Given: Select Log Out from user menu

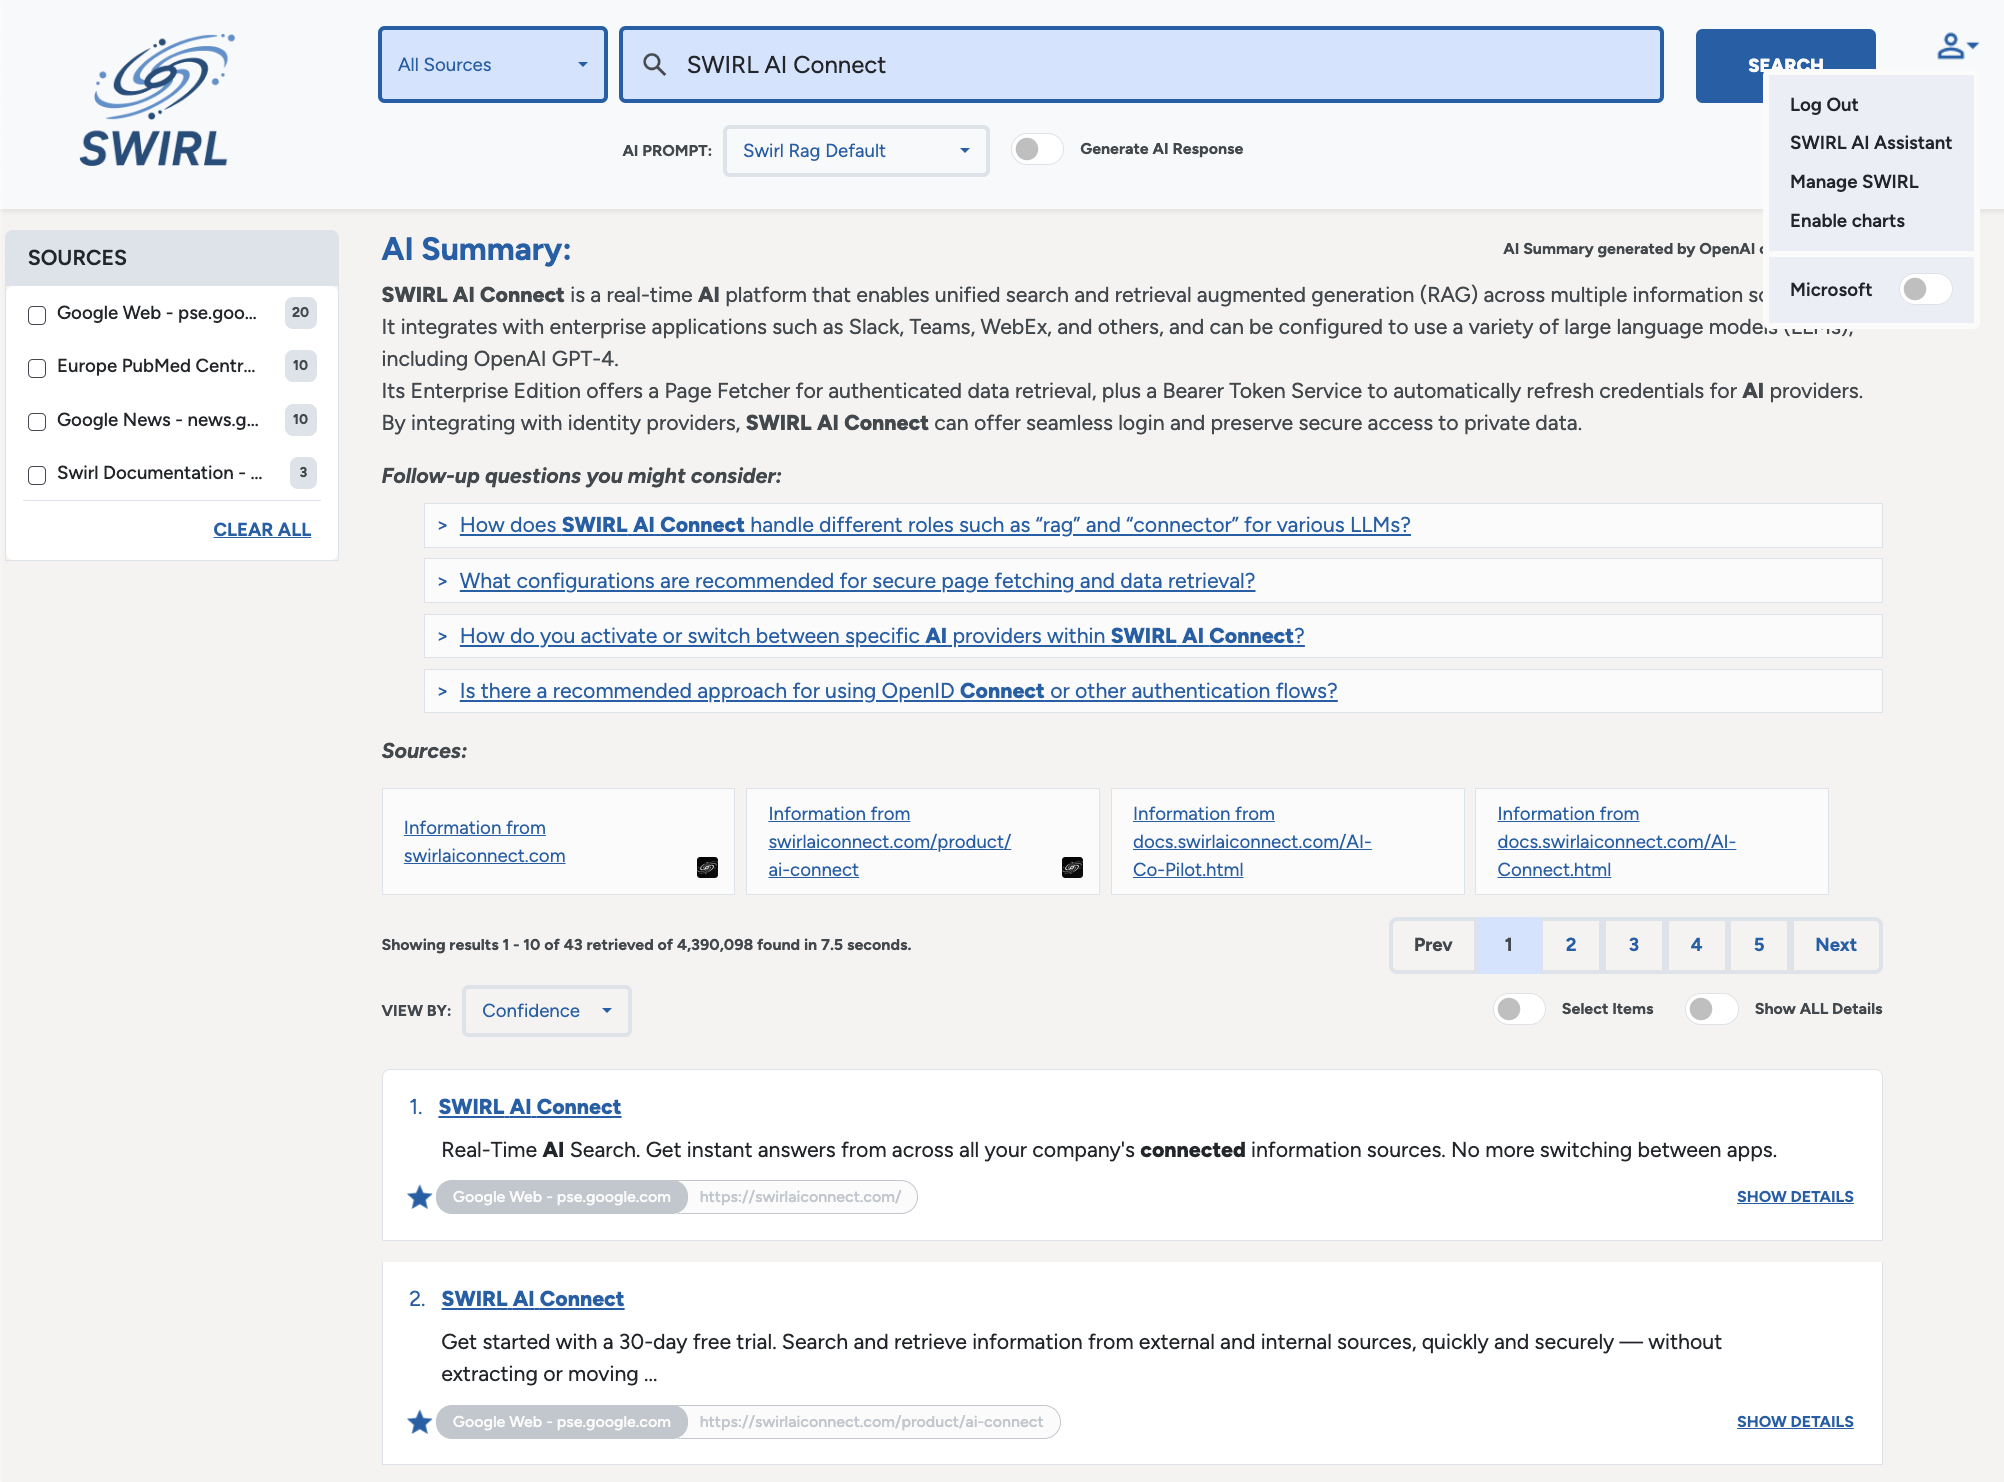Looking at the screenshot, I should (x=1825, y=103).
